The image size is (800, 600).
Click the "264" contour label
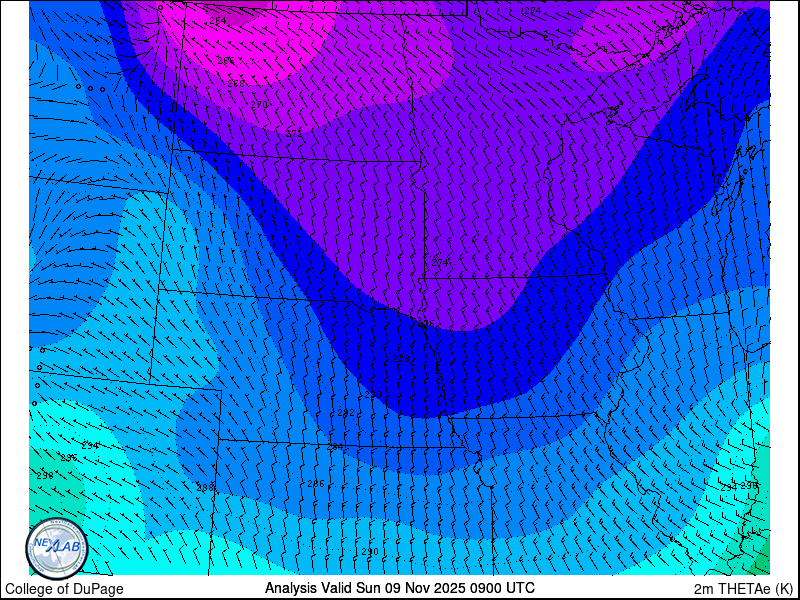[218, 20]
